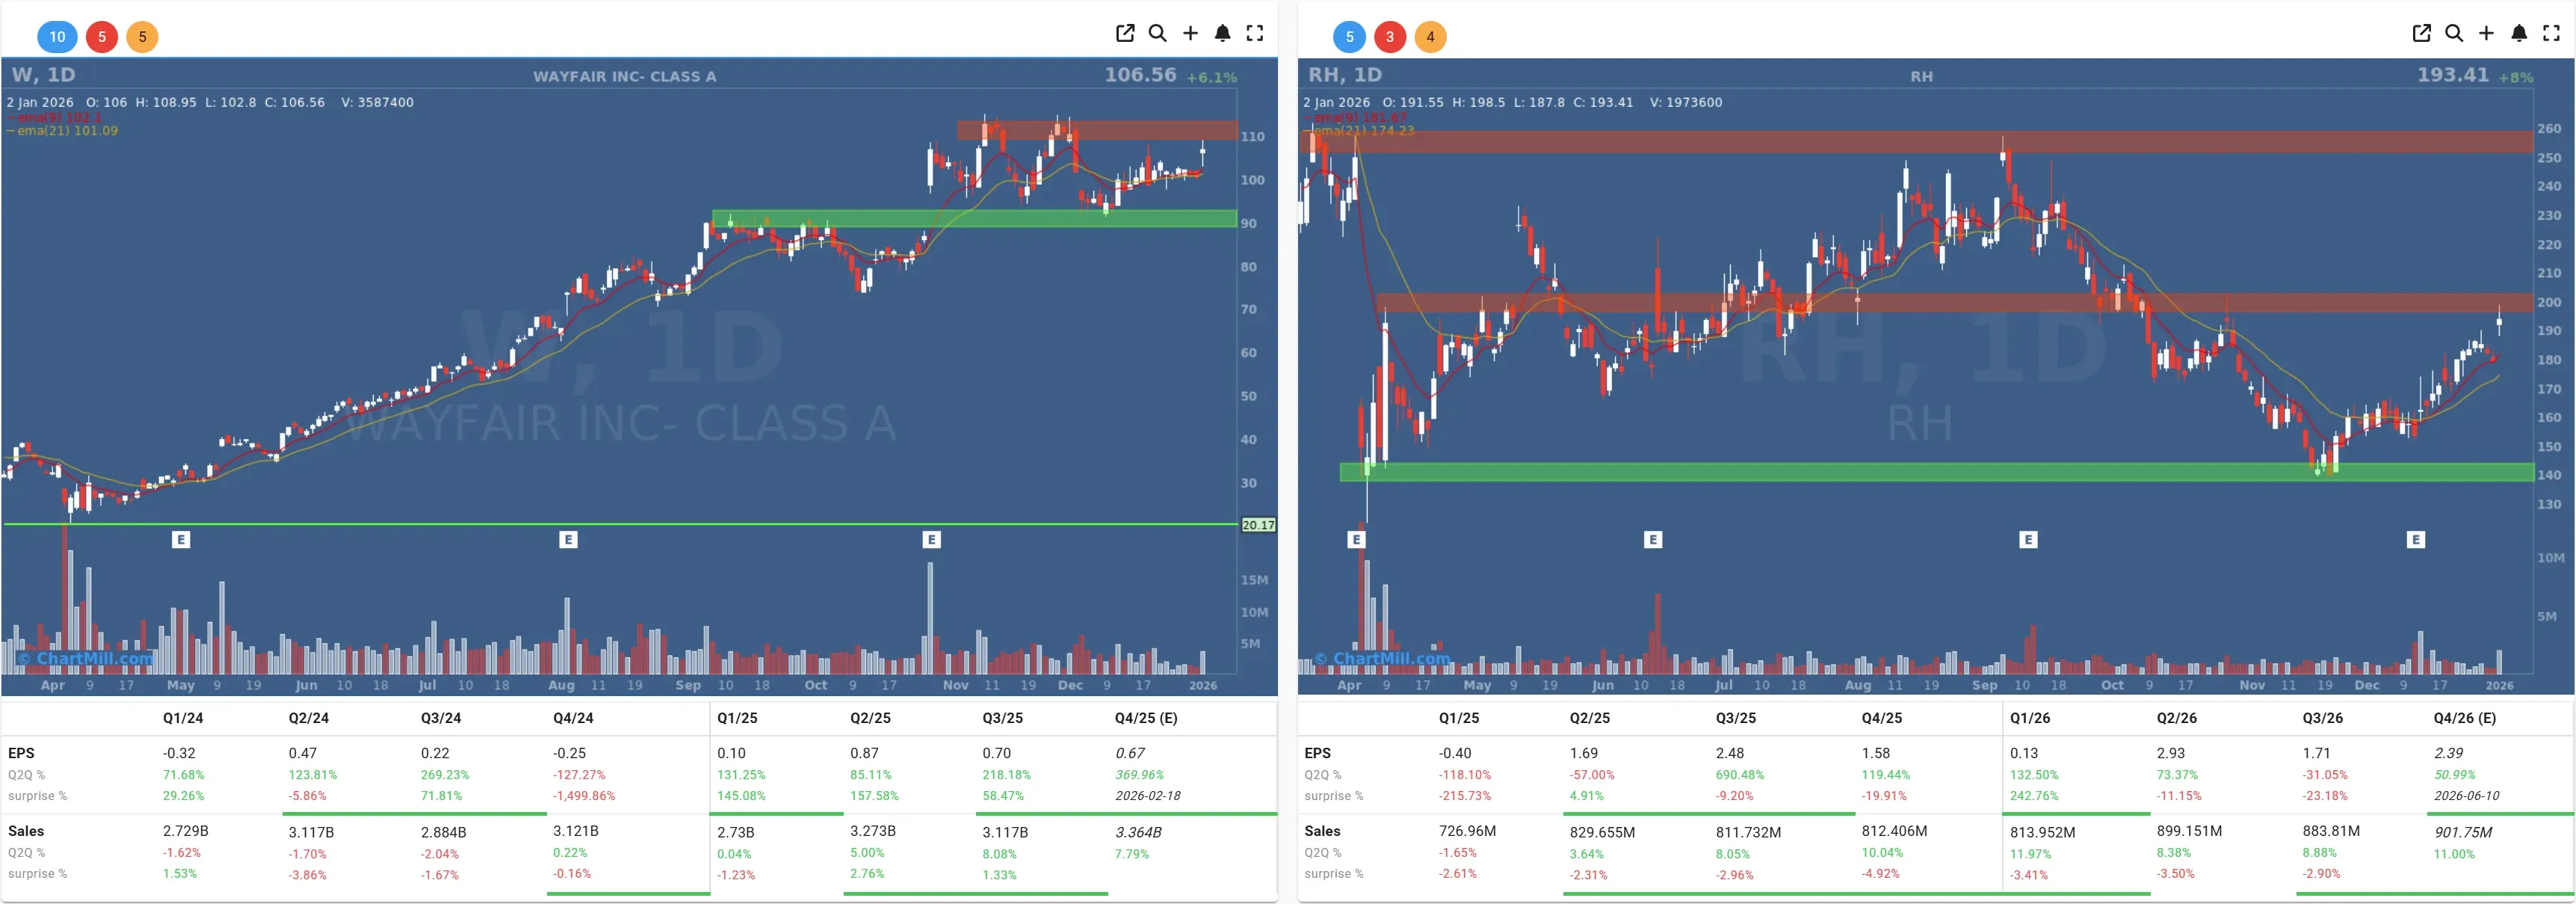Click the red 3 rating badge on RH
Image resolution: width=2576 pixels, height=904 pixels.
1389,36
